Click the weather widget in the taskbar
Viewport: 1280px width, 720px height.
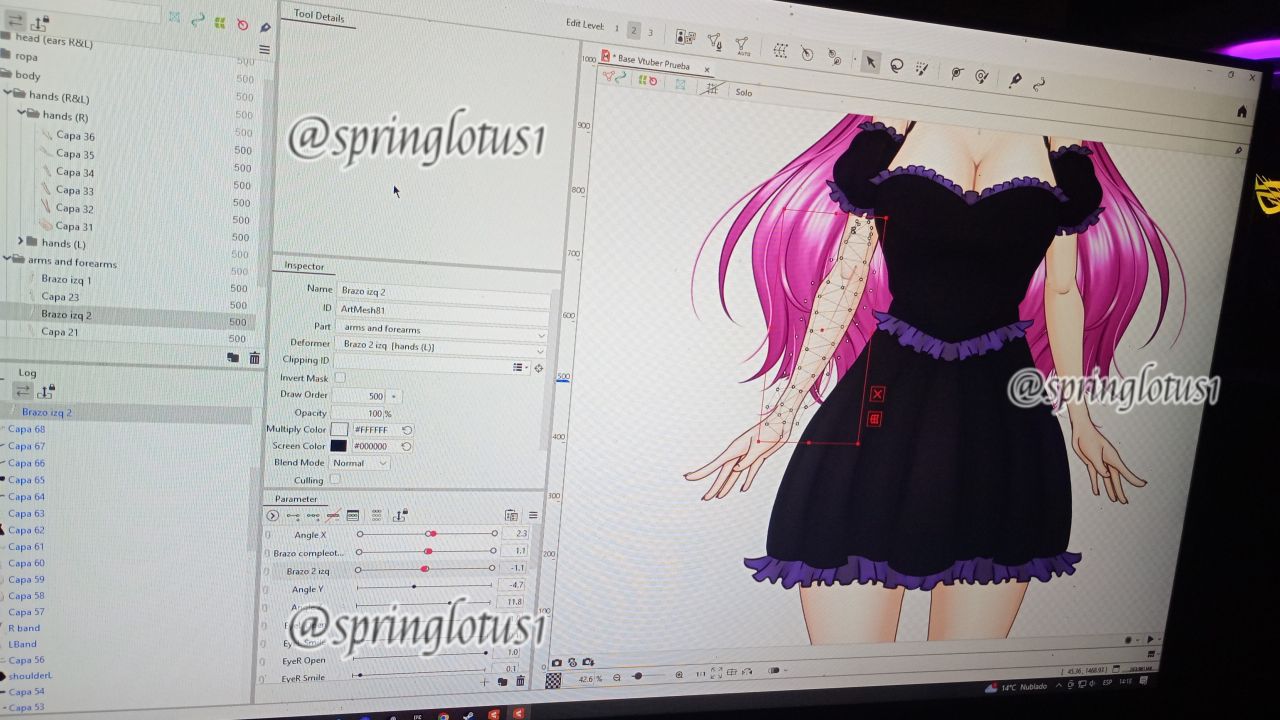1014,688
